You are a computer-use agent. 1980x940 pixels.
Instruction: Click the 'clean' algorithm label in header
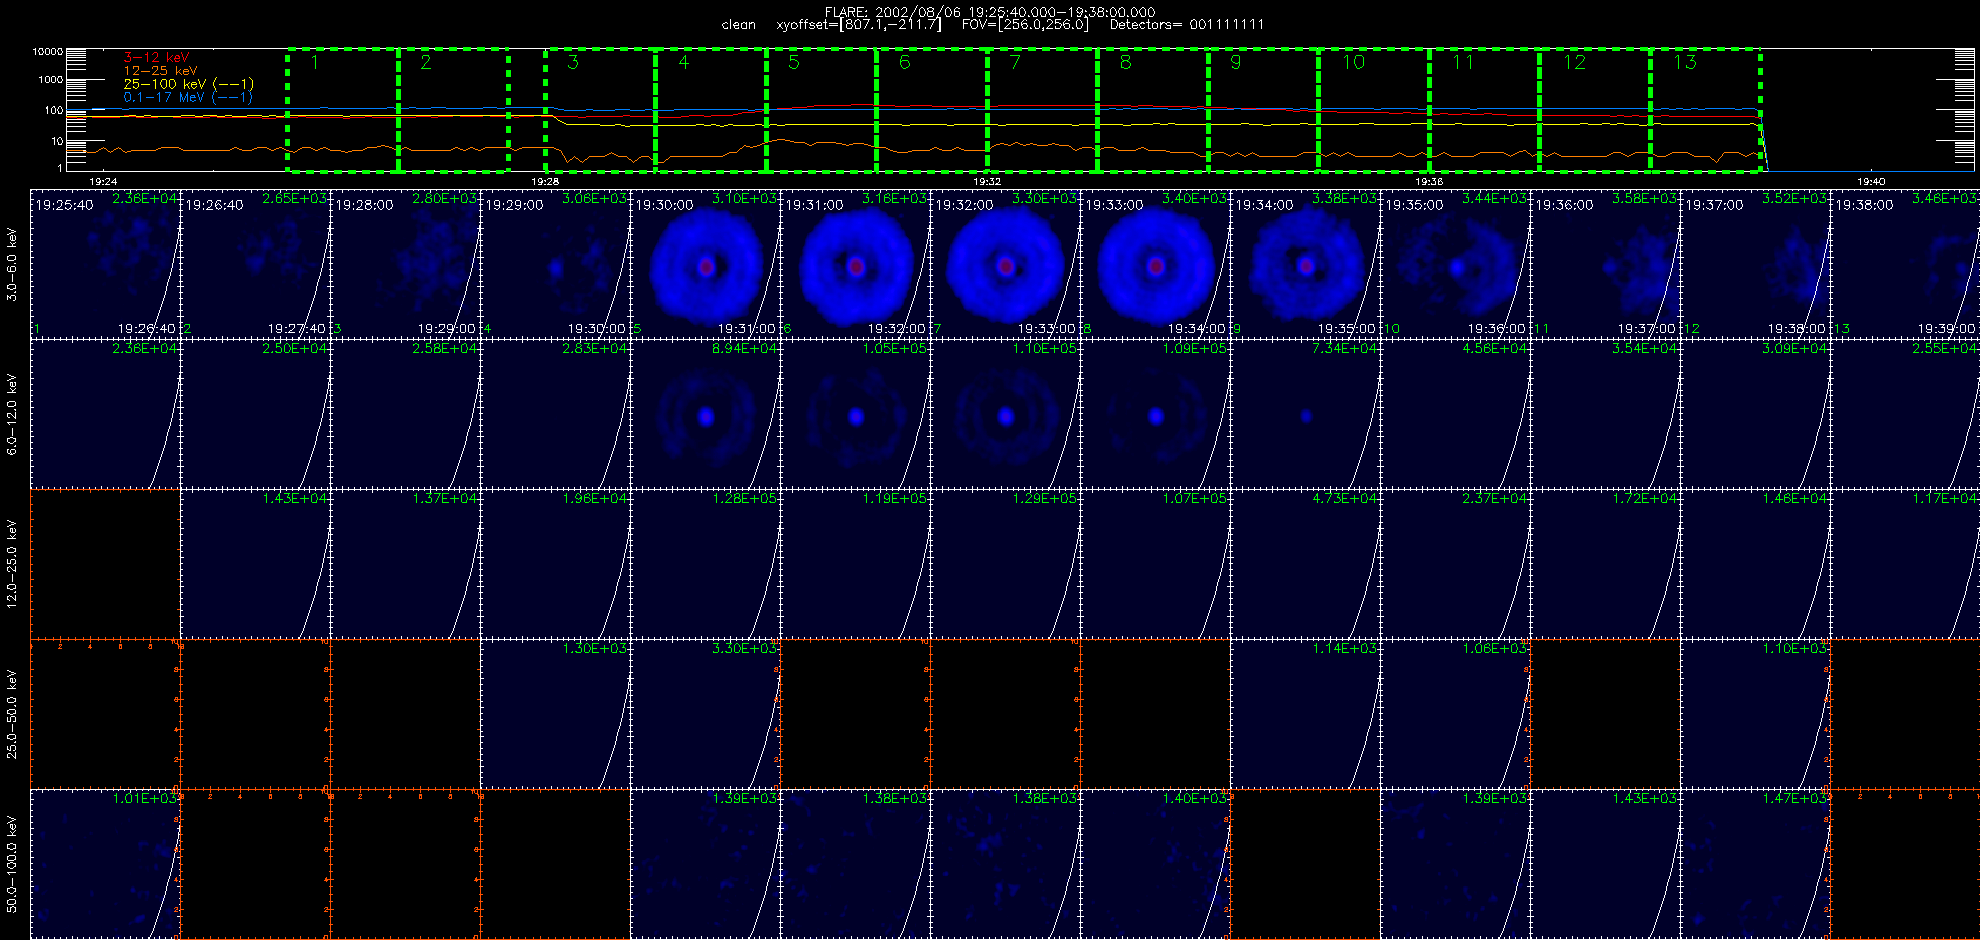tap(739, 24)
